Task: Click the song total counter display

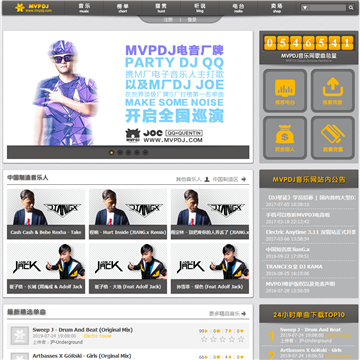Action: [309, 43]
